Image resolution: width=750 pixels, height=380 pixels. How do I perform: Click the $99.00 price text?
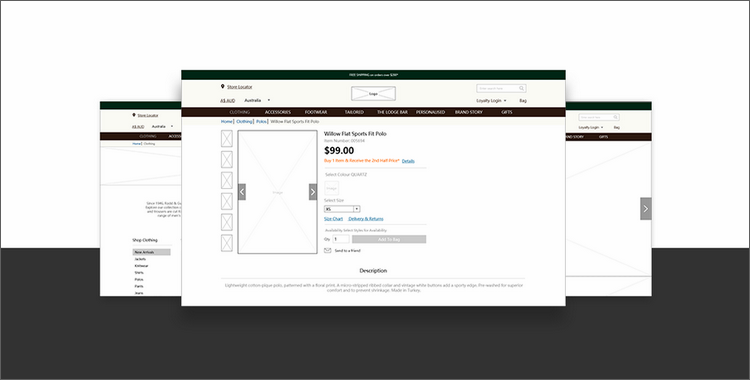339,151
